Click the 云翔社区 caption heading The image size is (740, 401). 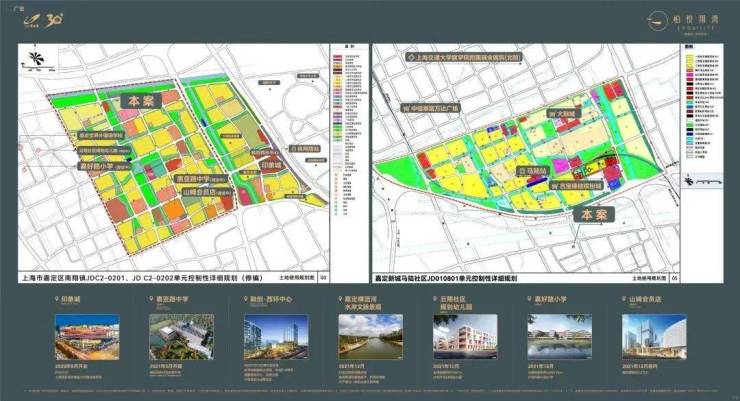(x=456, y=303)
